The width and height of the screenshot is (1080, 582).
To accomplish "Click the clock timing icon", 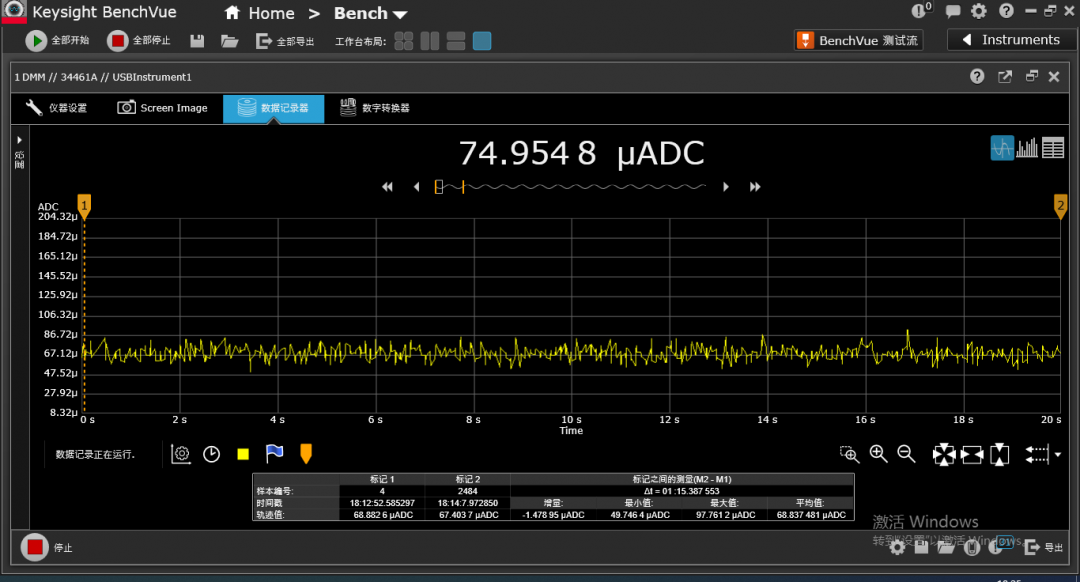I will click(212, 454).
